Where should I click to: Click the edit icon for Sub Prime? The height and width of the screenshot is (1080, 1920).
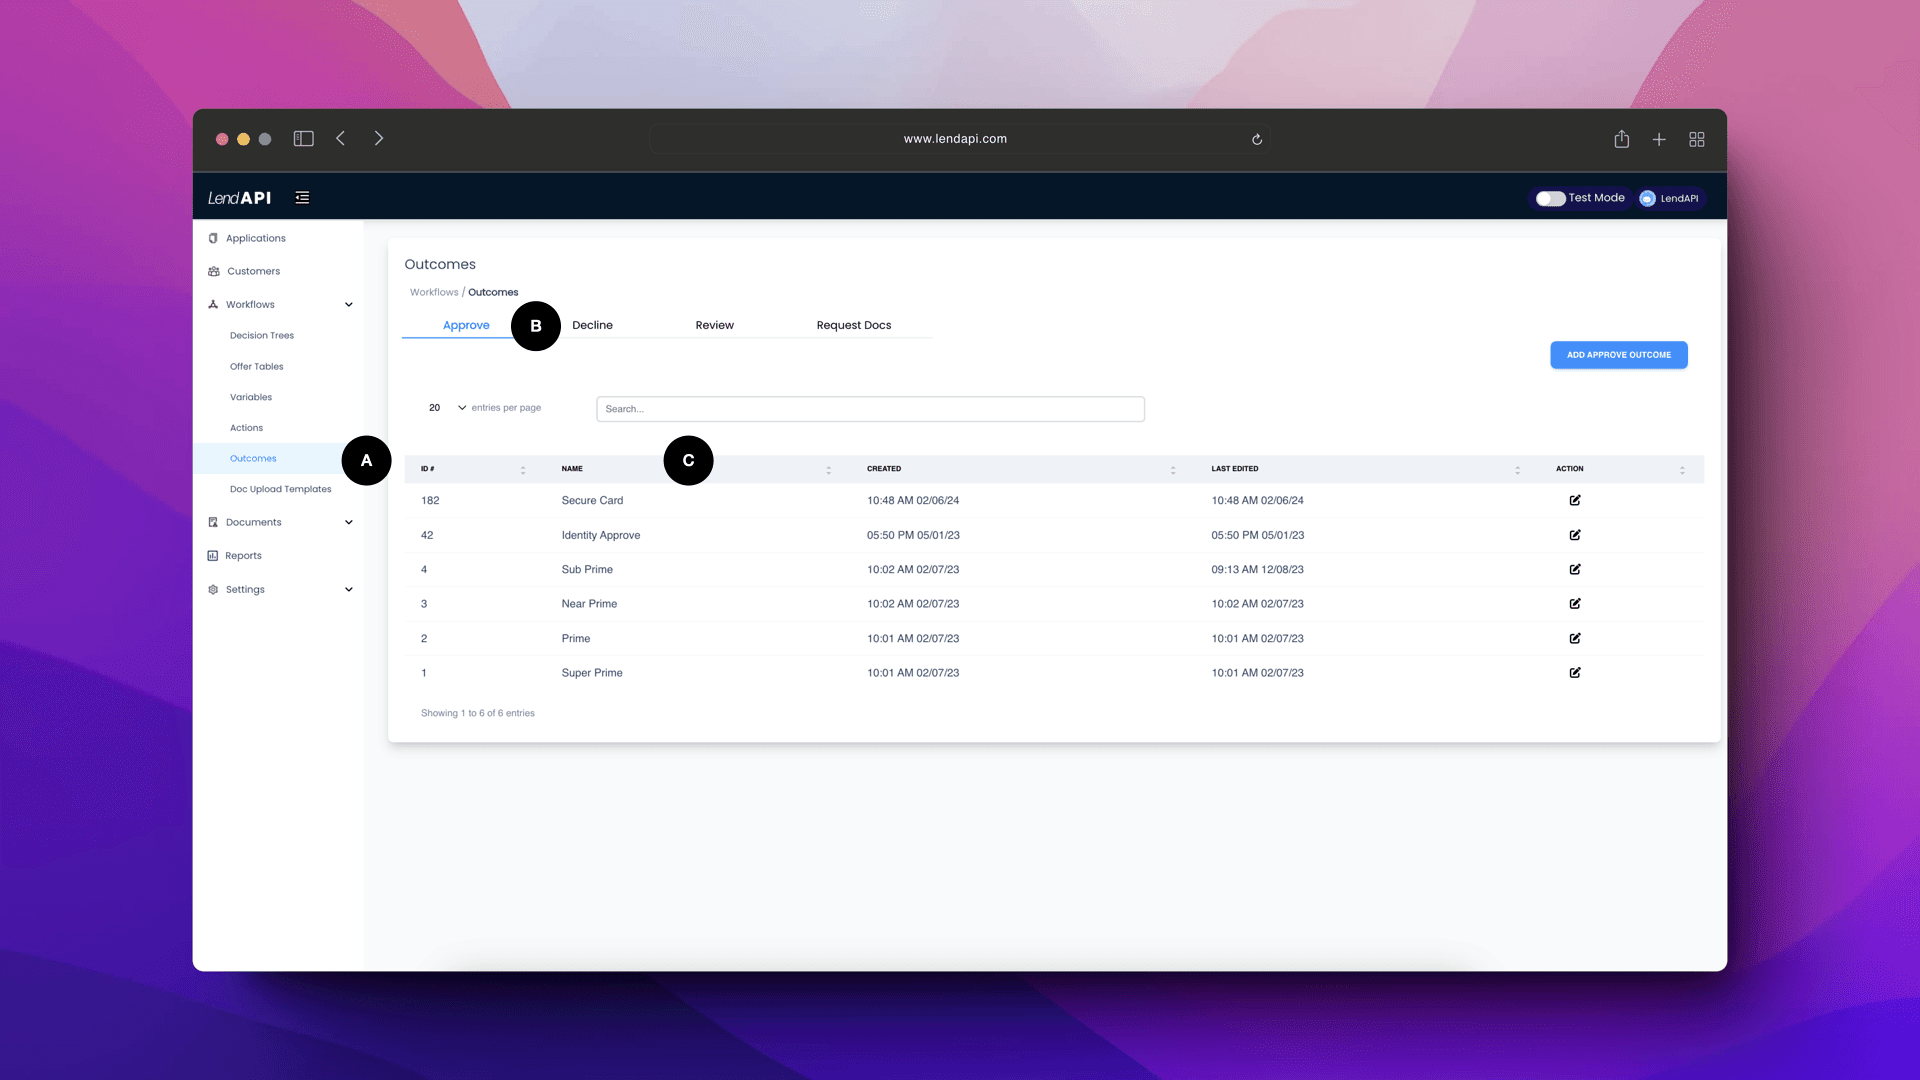tap(1575, 568)
